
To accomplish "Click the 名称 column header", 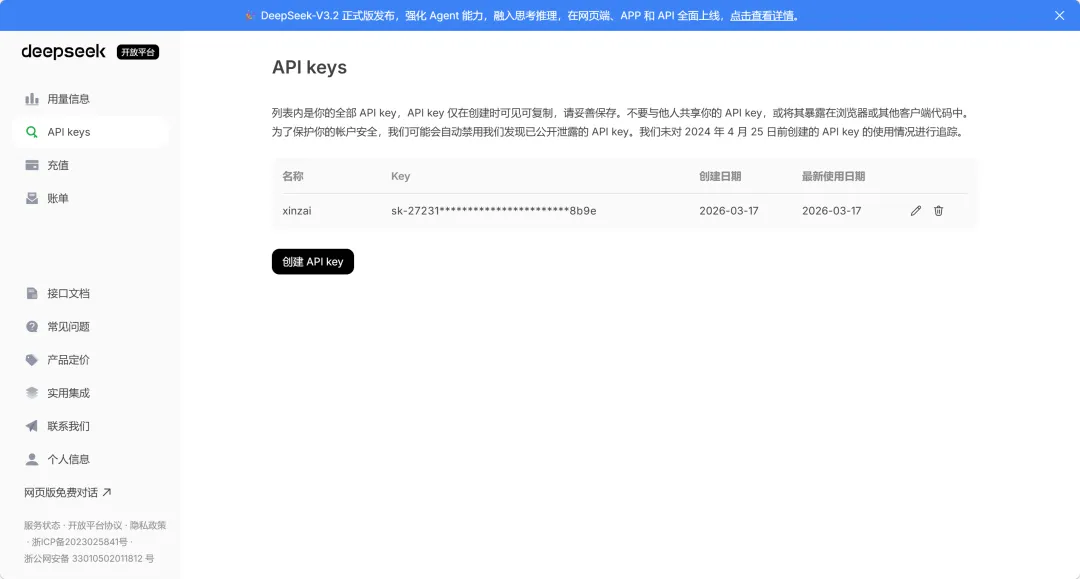I will pyautogui.click(x=293, y=176).
